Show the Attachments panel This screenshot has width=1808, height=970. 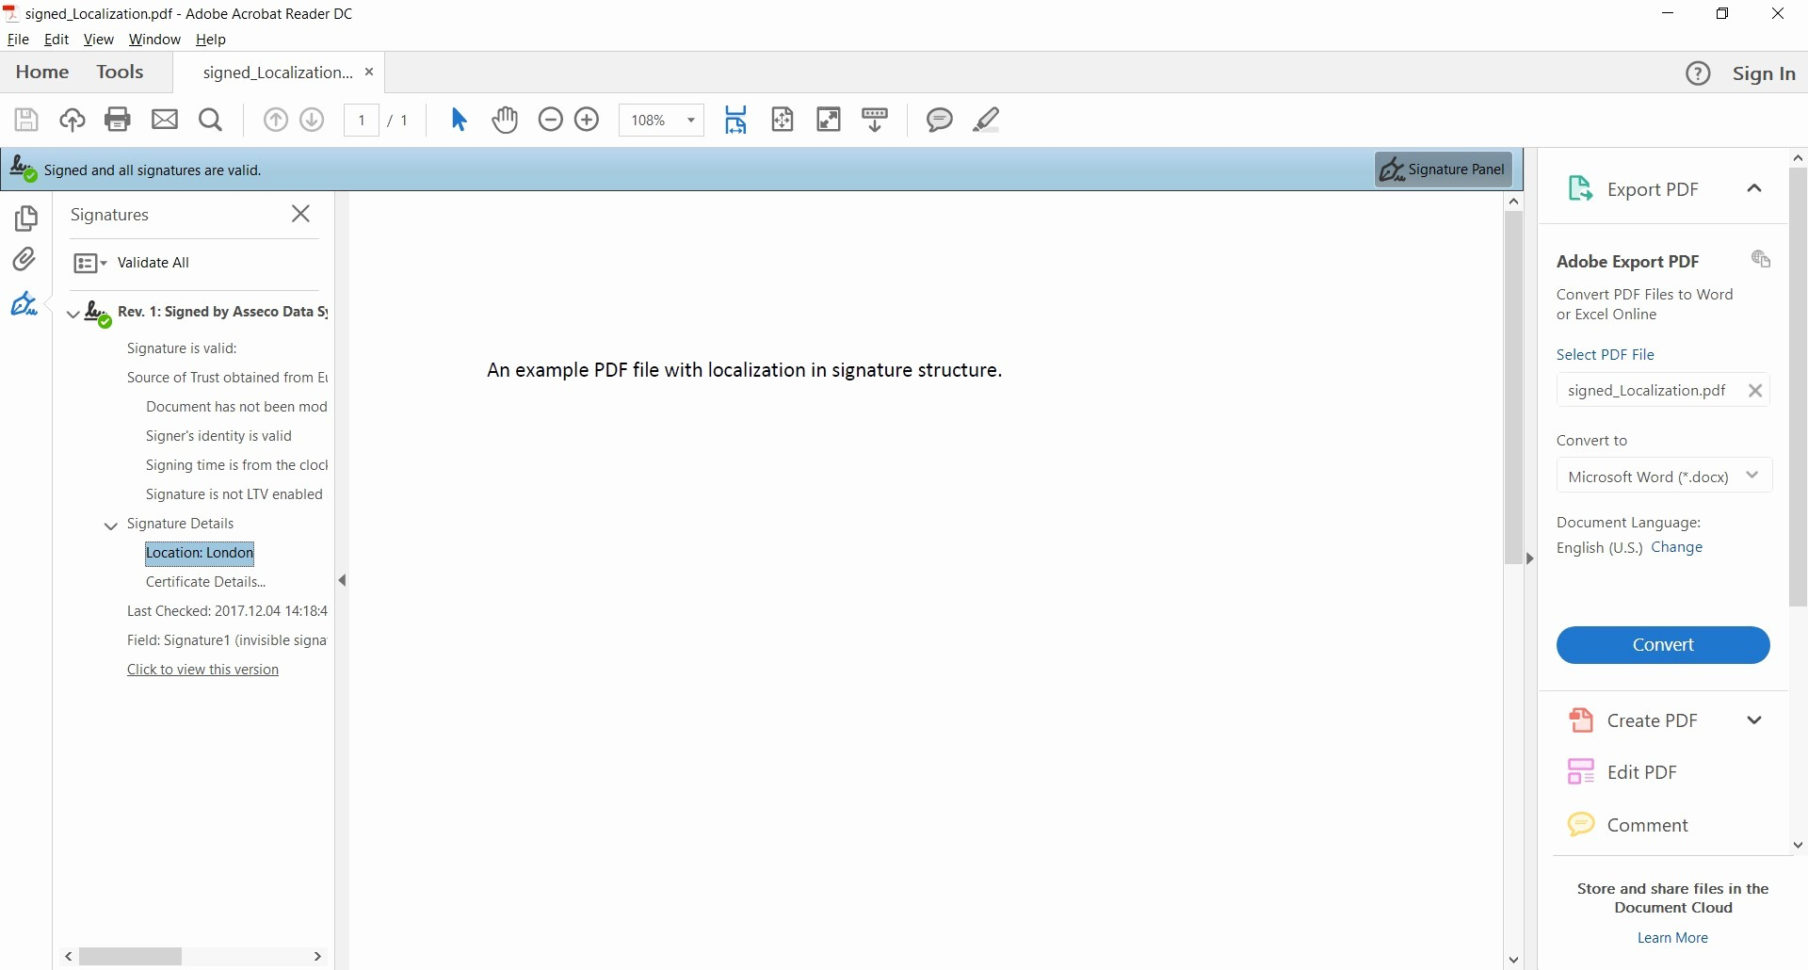[25, 259]
